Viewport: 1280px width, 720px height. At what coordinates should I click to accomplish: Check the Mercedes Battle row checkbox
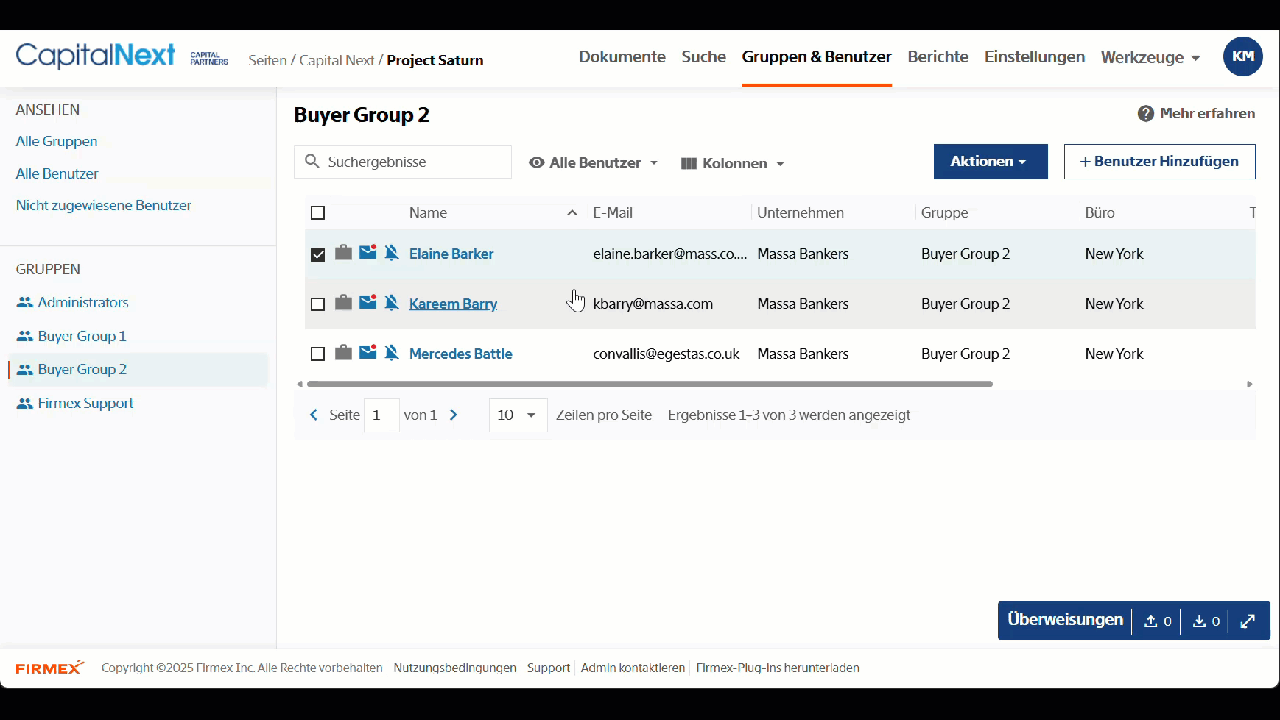pos(318,354)
